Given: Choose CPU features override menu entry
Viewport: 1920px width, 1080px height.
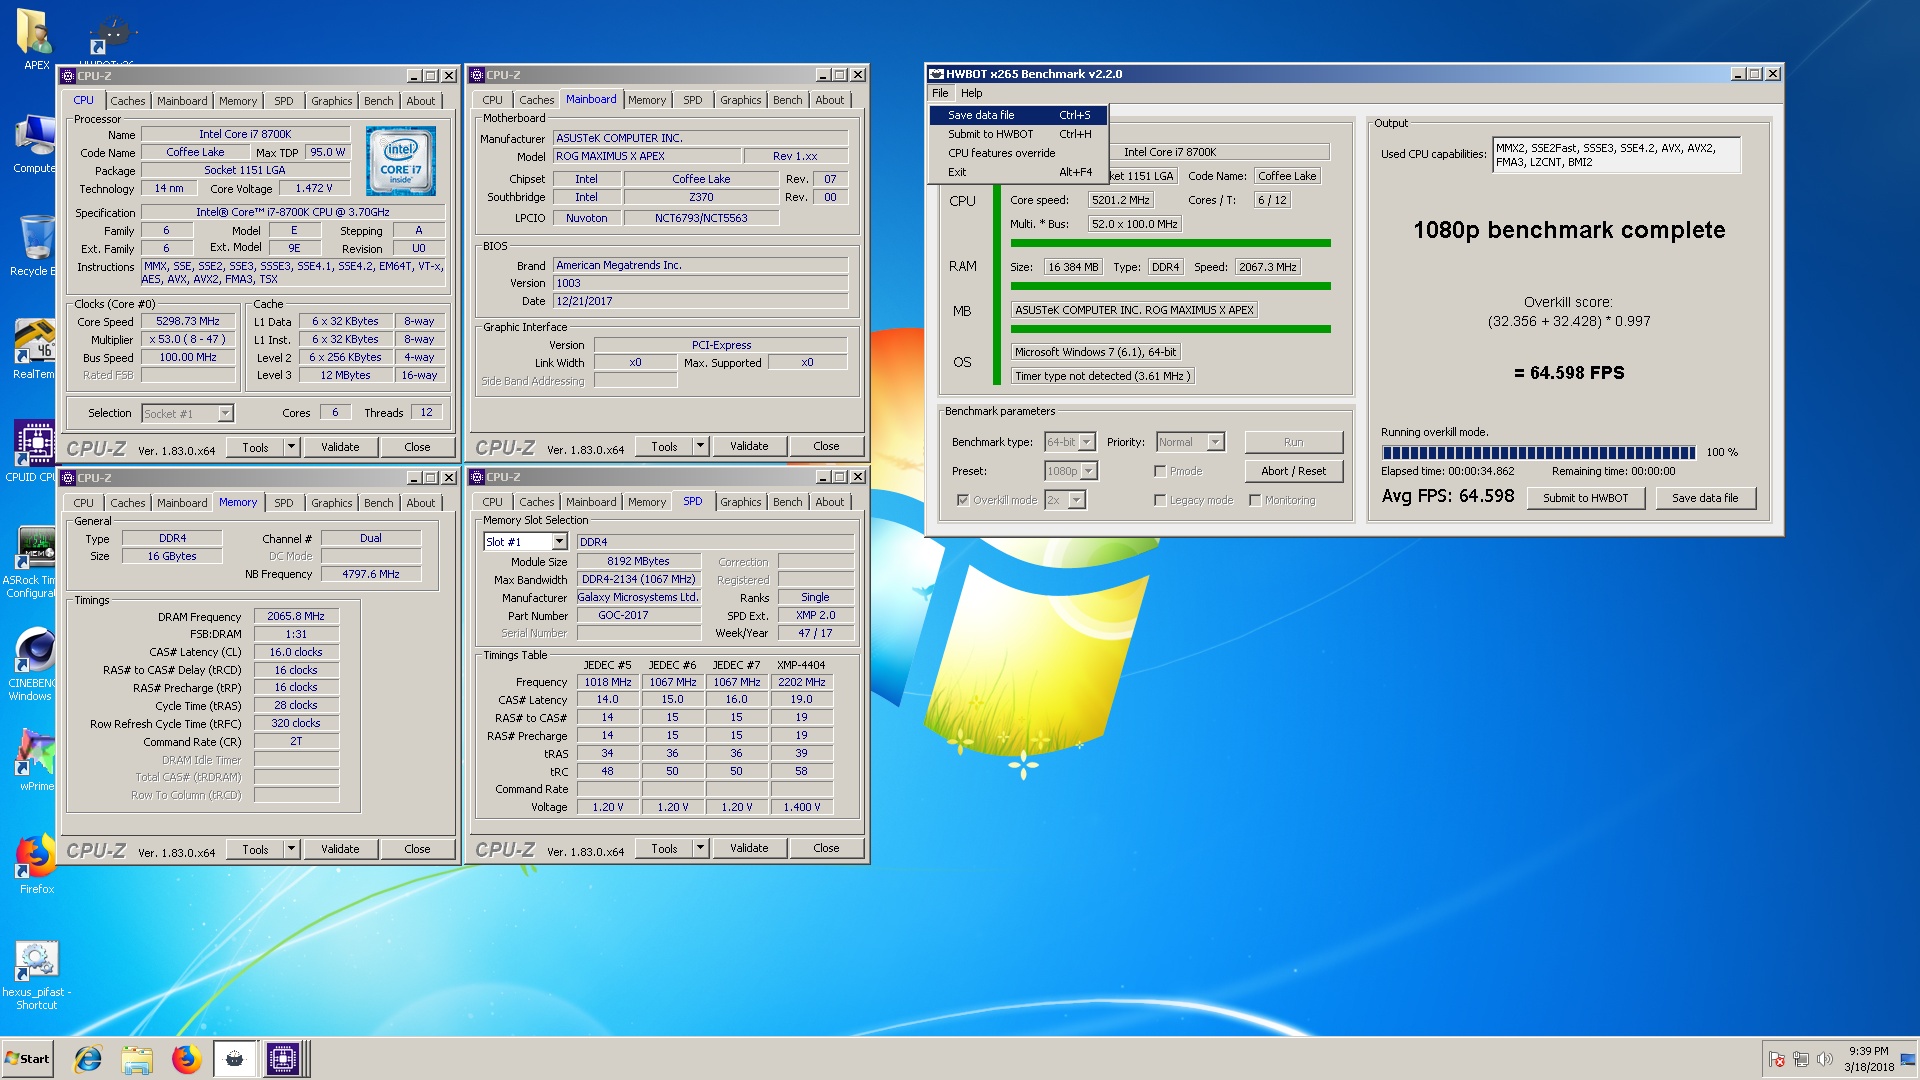Looking at the screenshot, I should [x=1018, y=153].
